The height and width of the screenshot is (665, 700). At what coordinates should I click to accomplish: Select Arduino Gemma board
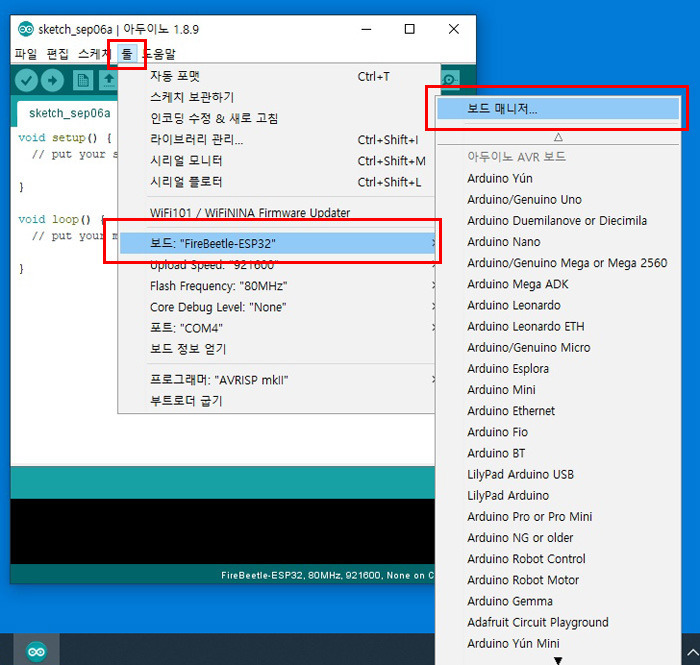pos(558,601)
